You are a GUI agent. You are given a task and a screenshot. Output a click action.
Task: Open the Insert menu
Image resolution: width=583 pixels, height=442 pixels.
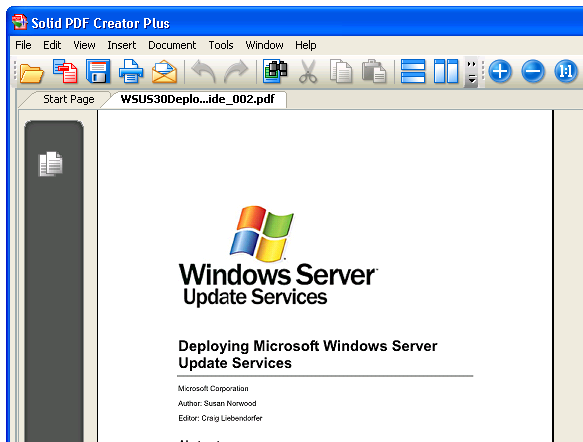(122, 45)
